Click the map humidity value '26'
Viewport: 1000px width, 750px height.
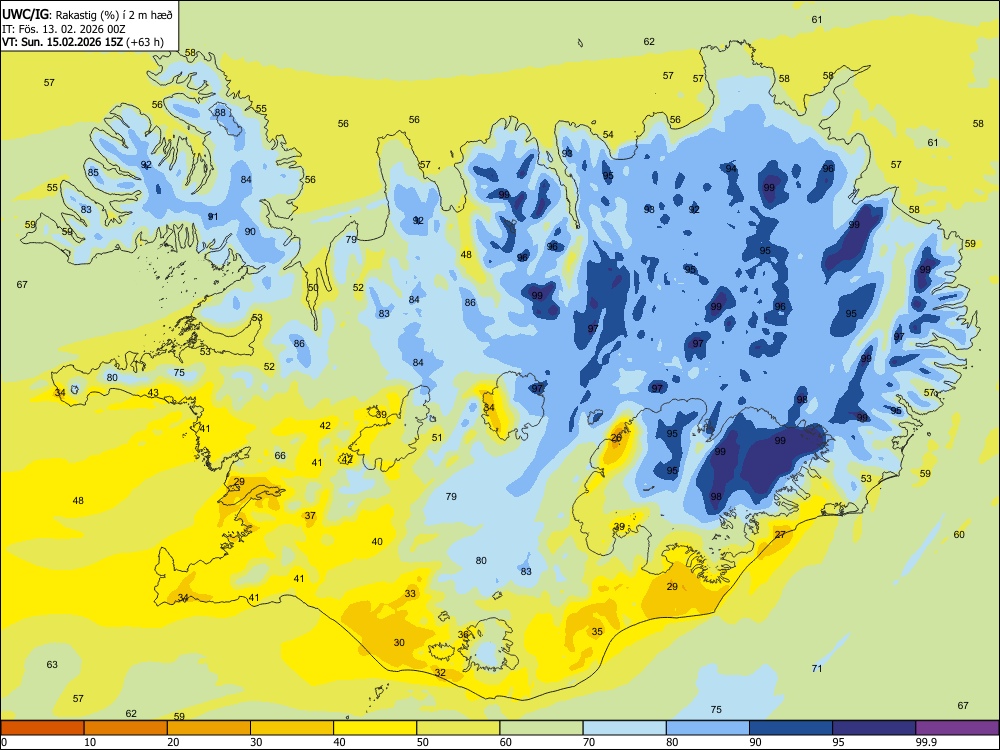pos(616,438)
